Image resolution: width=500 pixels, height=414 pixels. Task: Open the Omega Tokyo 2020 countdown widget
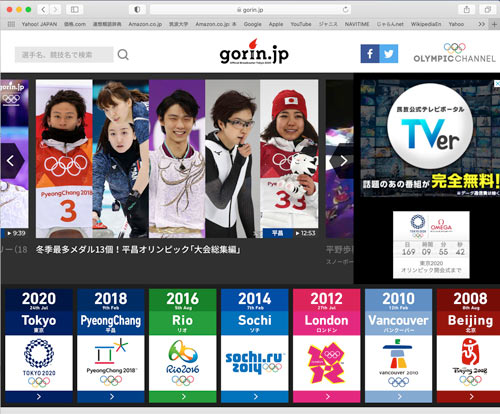(431, 245)
